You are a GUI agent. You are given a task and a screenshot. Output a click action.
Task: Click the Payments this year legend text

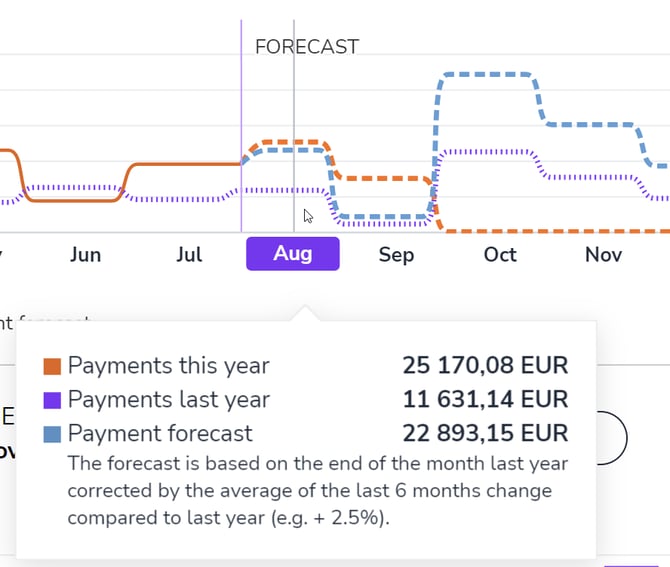(169, 366)
